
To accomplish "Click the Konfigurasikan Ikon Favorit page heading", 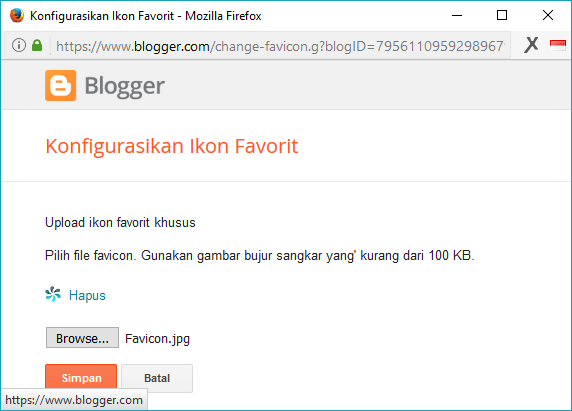I will click(171, 146).
